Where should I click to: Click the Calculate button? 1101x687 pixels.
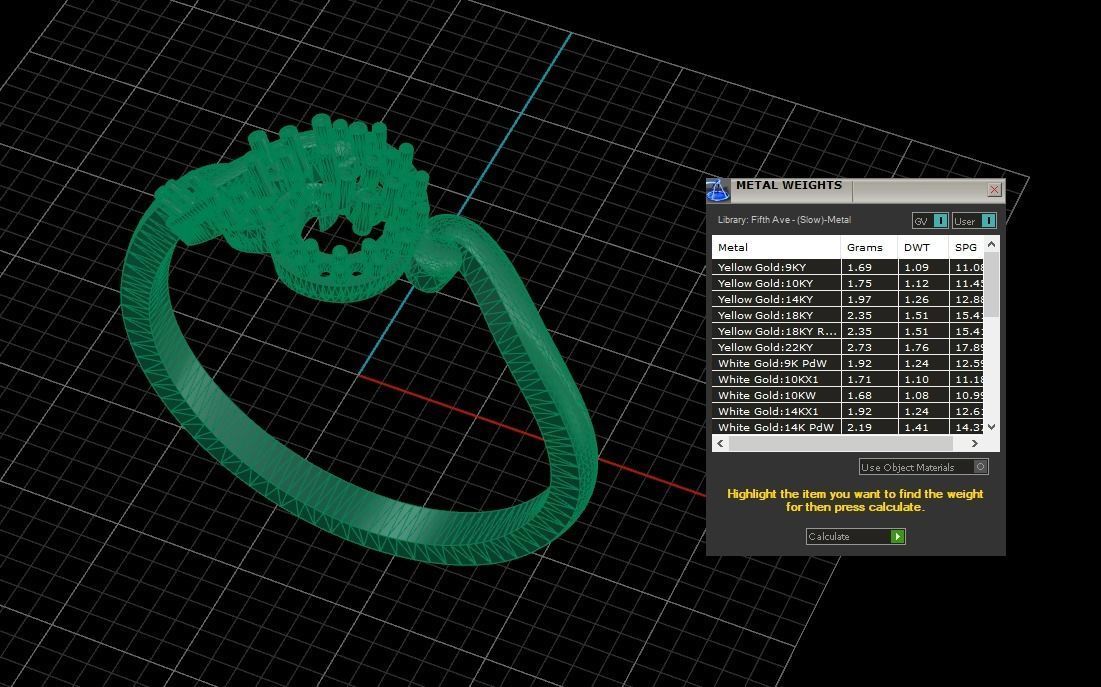tap(855, 536)
